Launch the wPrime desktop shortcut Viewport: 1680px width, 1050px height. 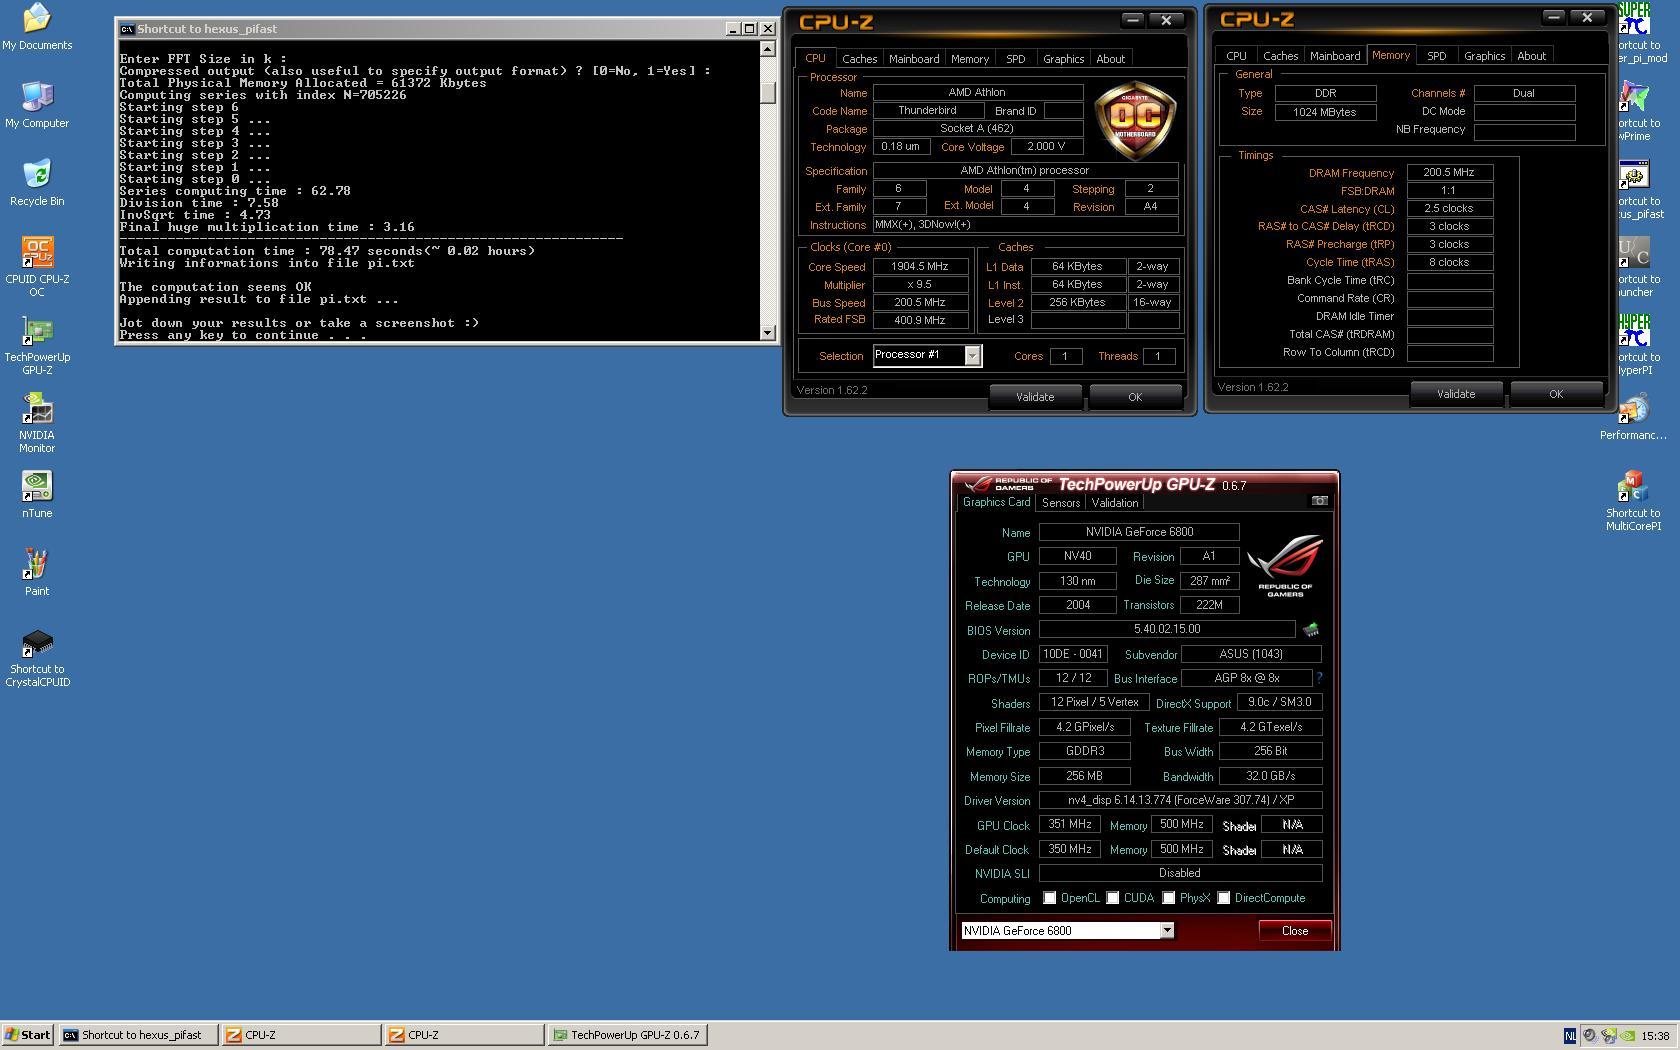pyautogui.click(x=1634, y=111)
